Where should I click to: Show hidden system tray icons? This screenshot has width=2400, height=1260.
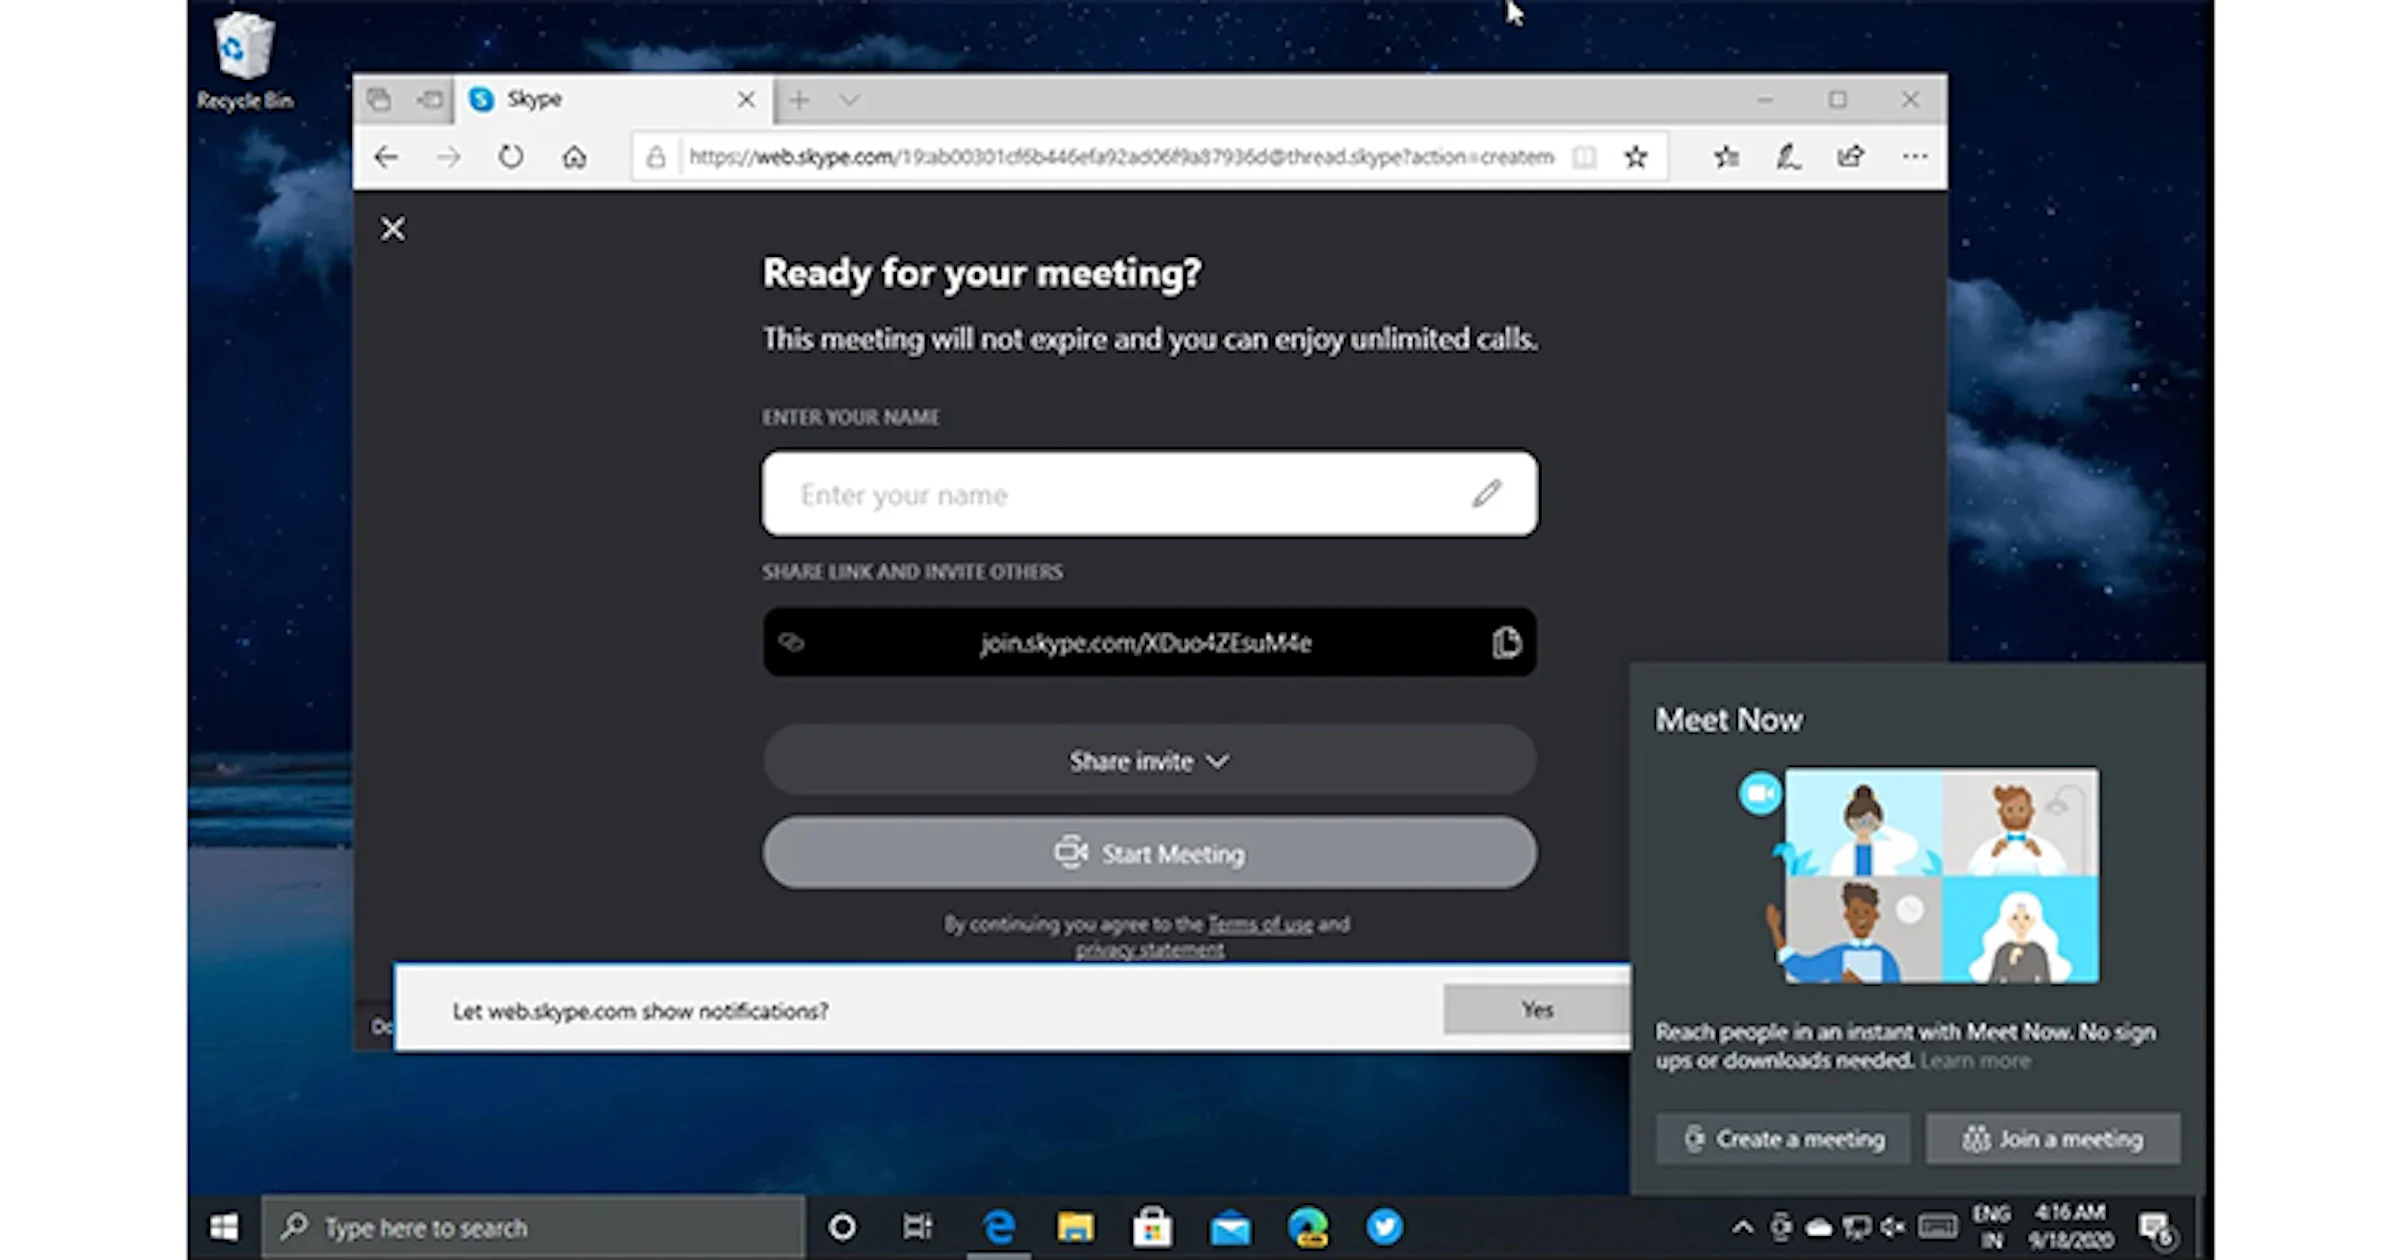pyautogui.click(x=1742, y=1227)
